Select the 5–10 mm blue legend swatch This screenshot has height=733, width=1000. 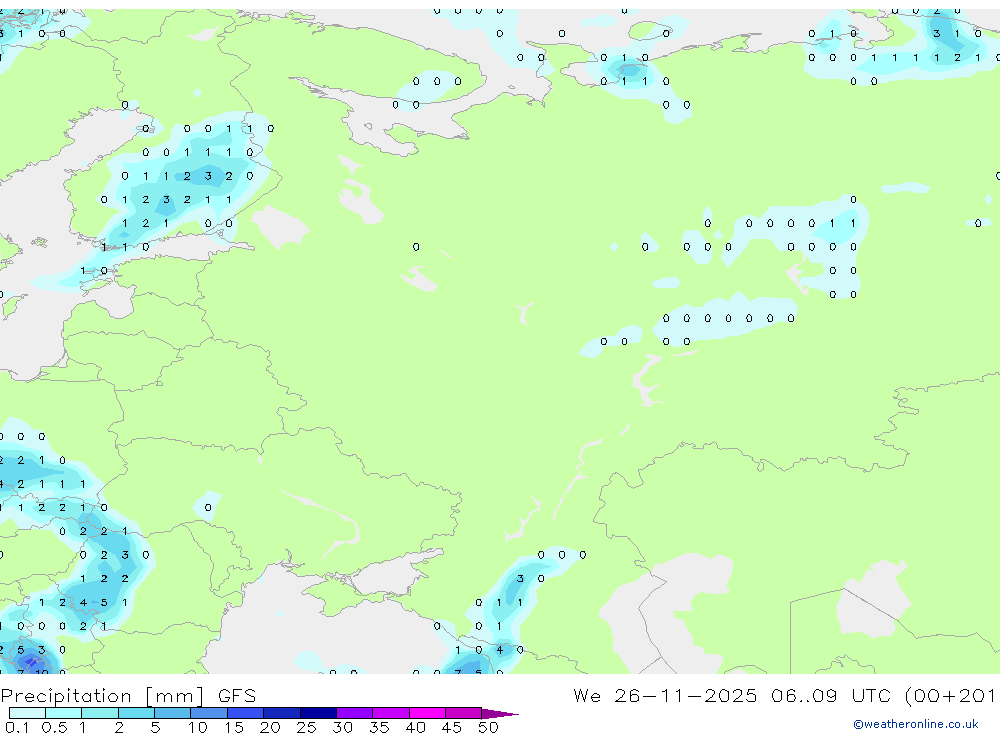pyautogui.click(x=173, y=713)
